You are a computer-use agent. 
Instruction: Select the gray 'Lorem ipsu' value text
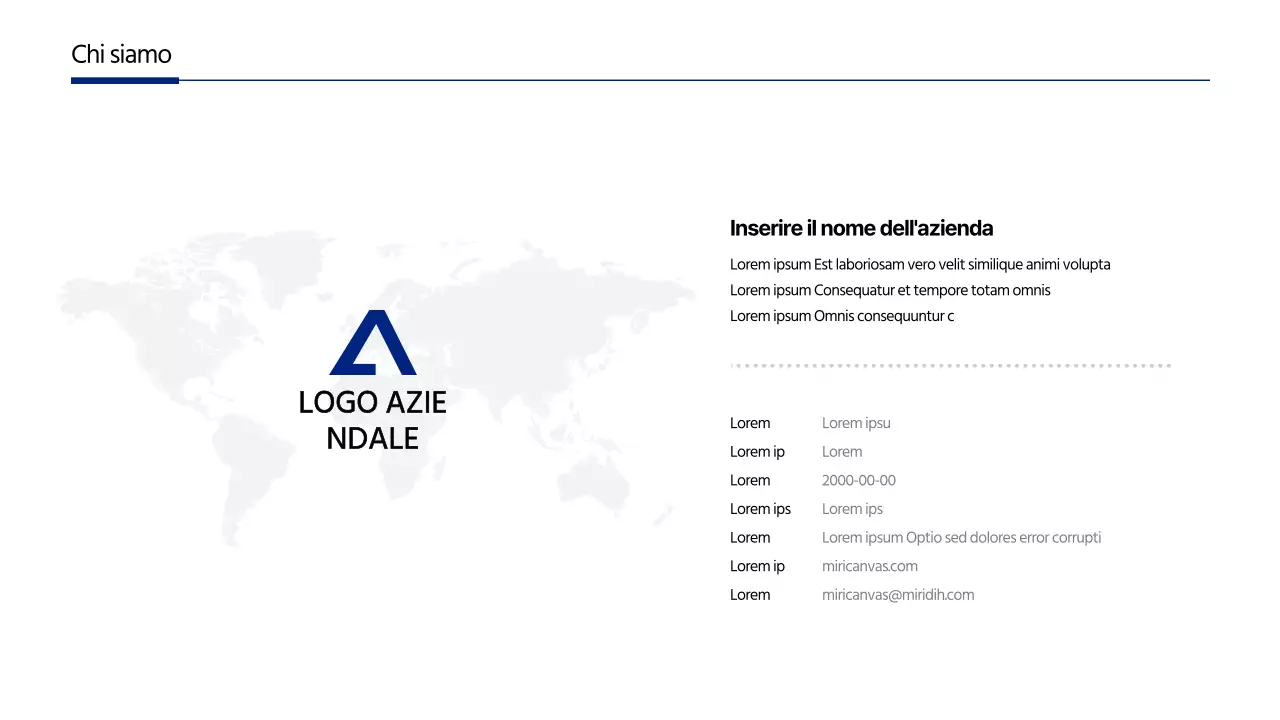tap(856, 424)
